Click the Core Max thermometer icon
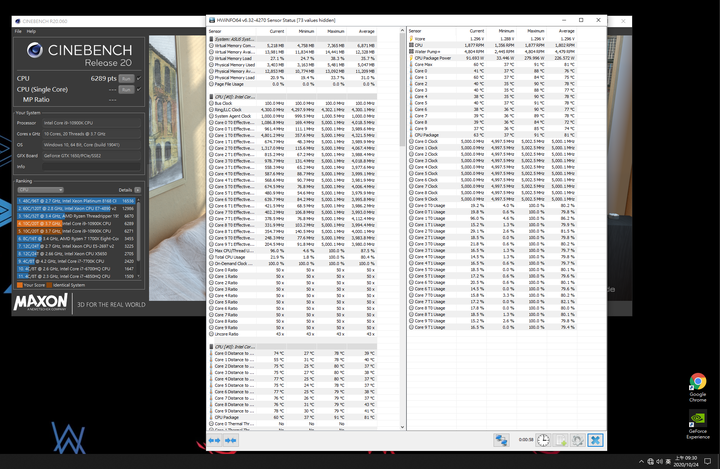The image size is (720, 469). point(411,65)
